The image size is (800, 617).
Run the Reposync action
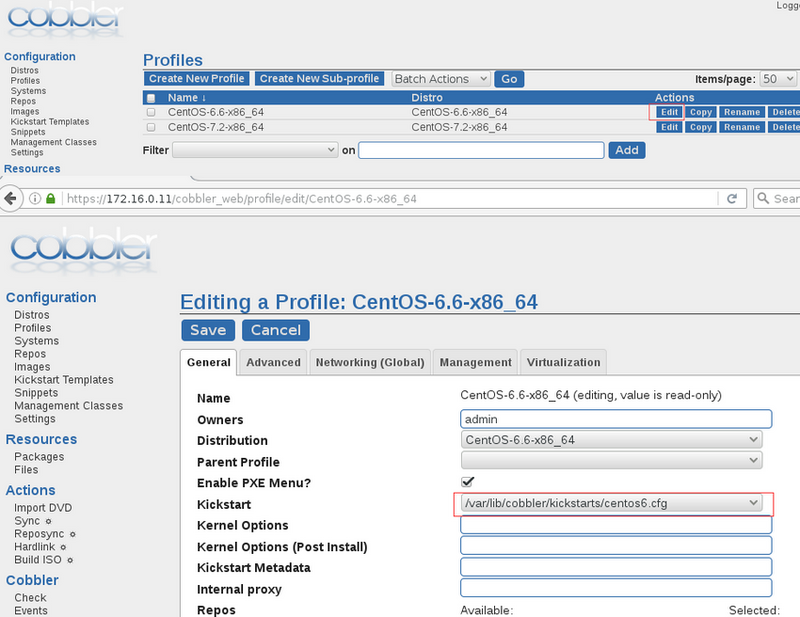pos(39,534)
